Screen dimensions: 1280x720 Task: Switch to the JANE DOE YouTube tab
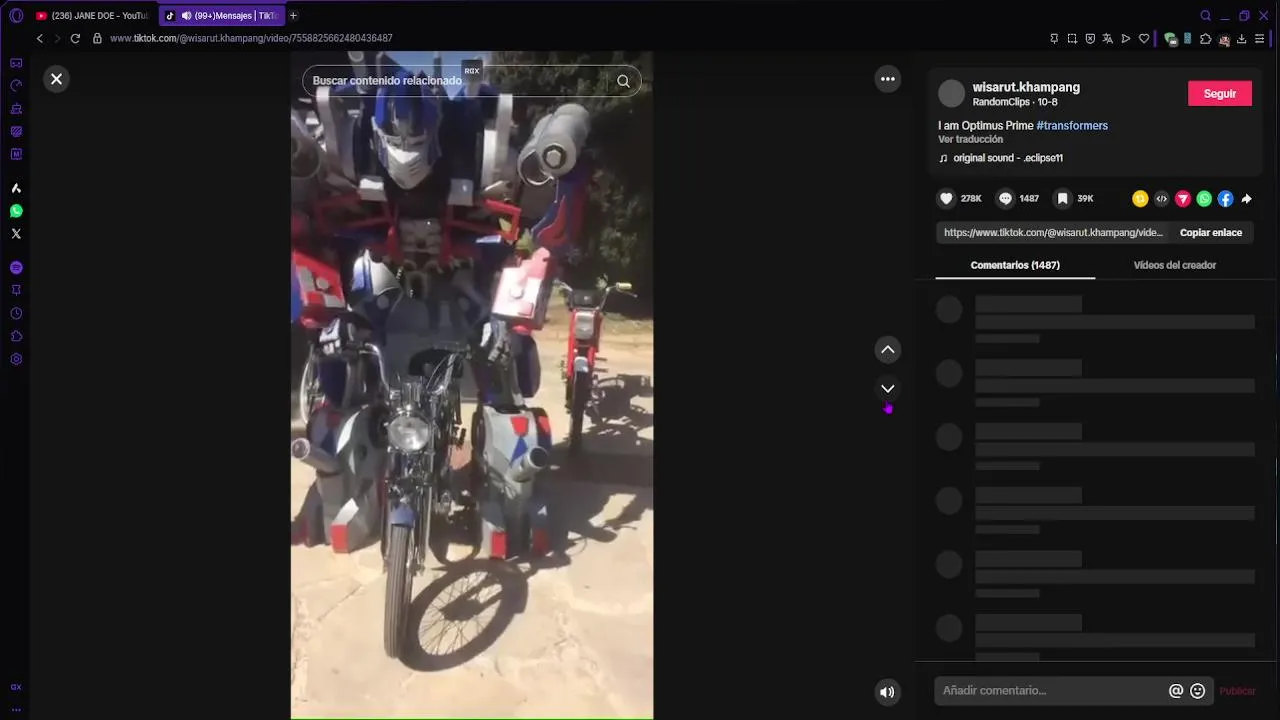click(92, 16)
